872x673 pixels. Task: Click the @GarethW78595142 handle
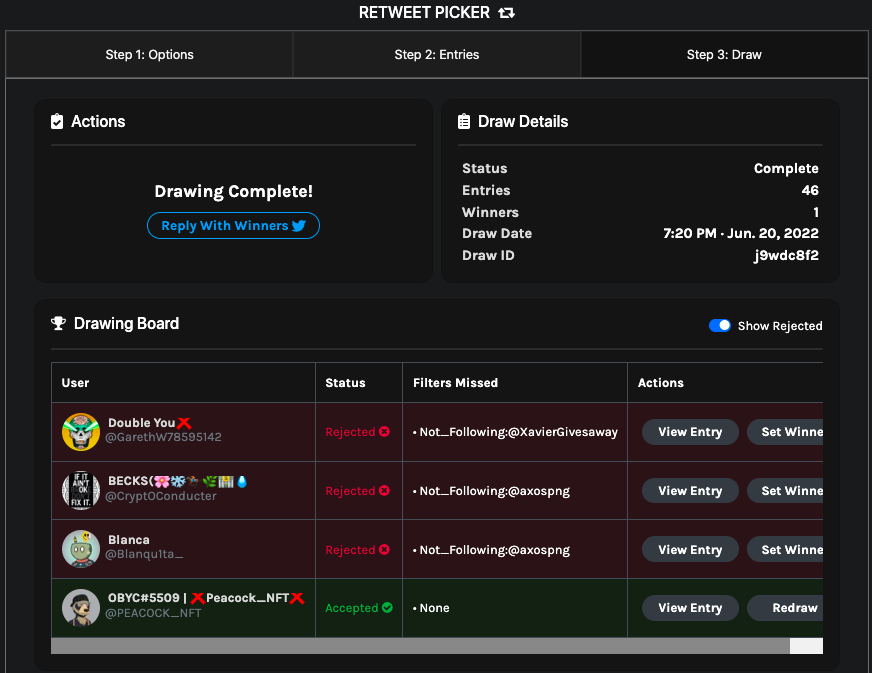point(164,437)
